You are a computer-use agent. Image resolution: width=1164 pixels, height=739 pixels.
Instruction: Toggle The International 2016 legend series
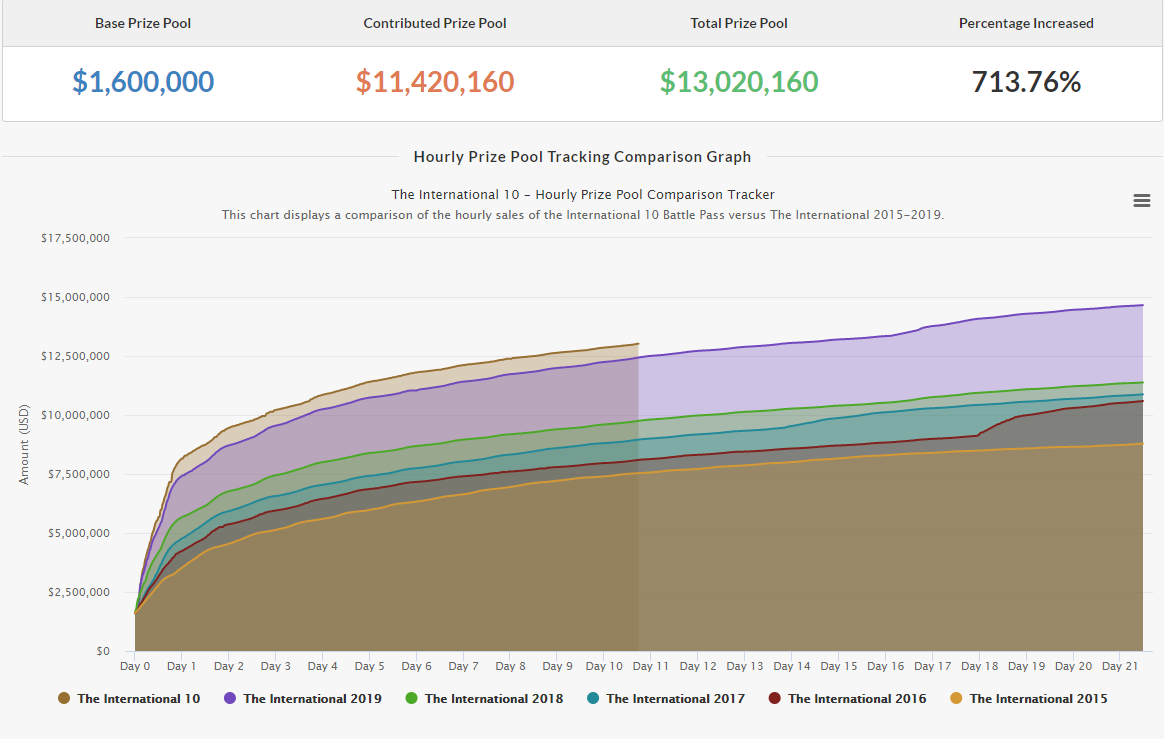tap(847, 699)
